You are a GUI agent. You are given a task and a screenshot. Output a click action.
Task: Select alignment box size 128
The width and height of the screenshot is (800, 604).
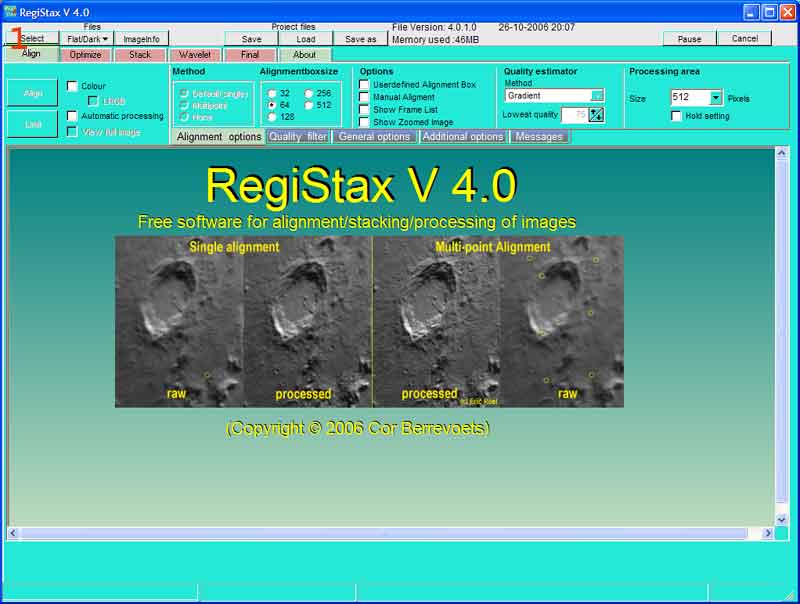[272, 117]
